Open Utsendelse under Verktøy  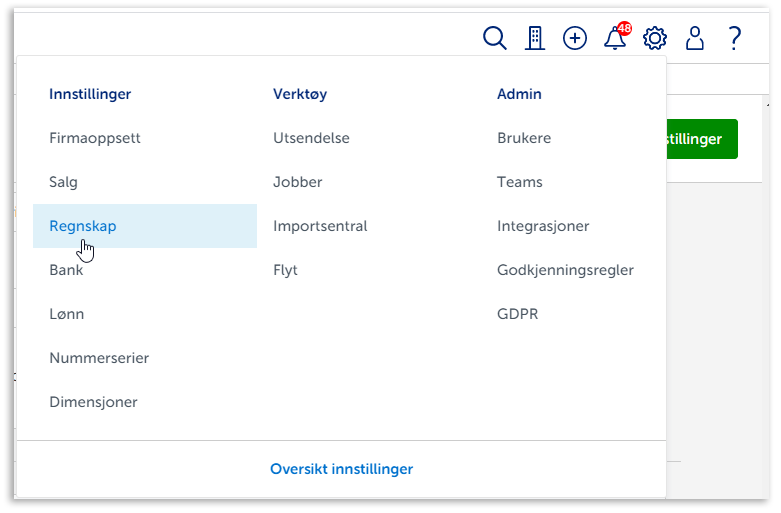pyautogui.click(x=311, y=138)
